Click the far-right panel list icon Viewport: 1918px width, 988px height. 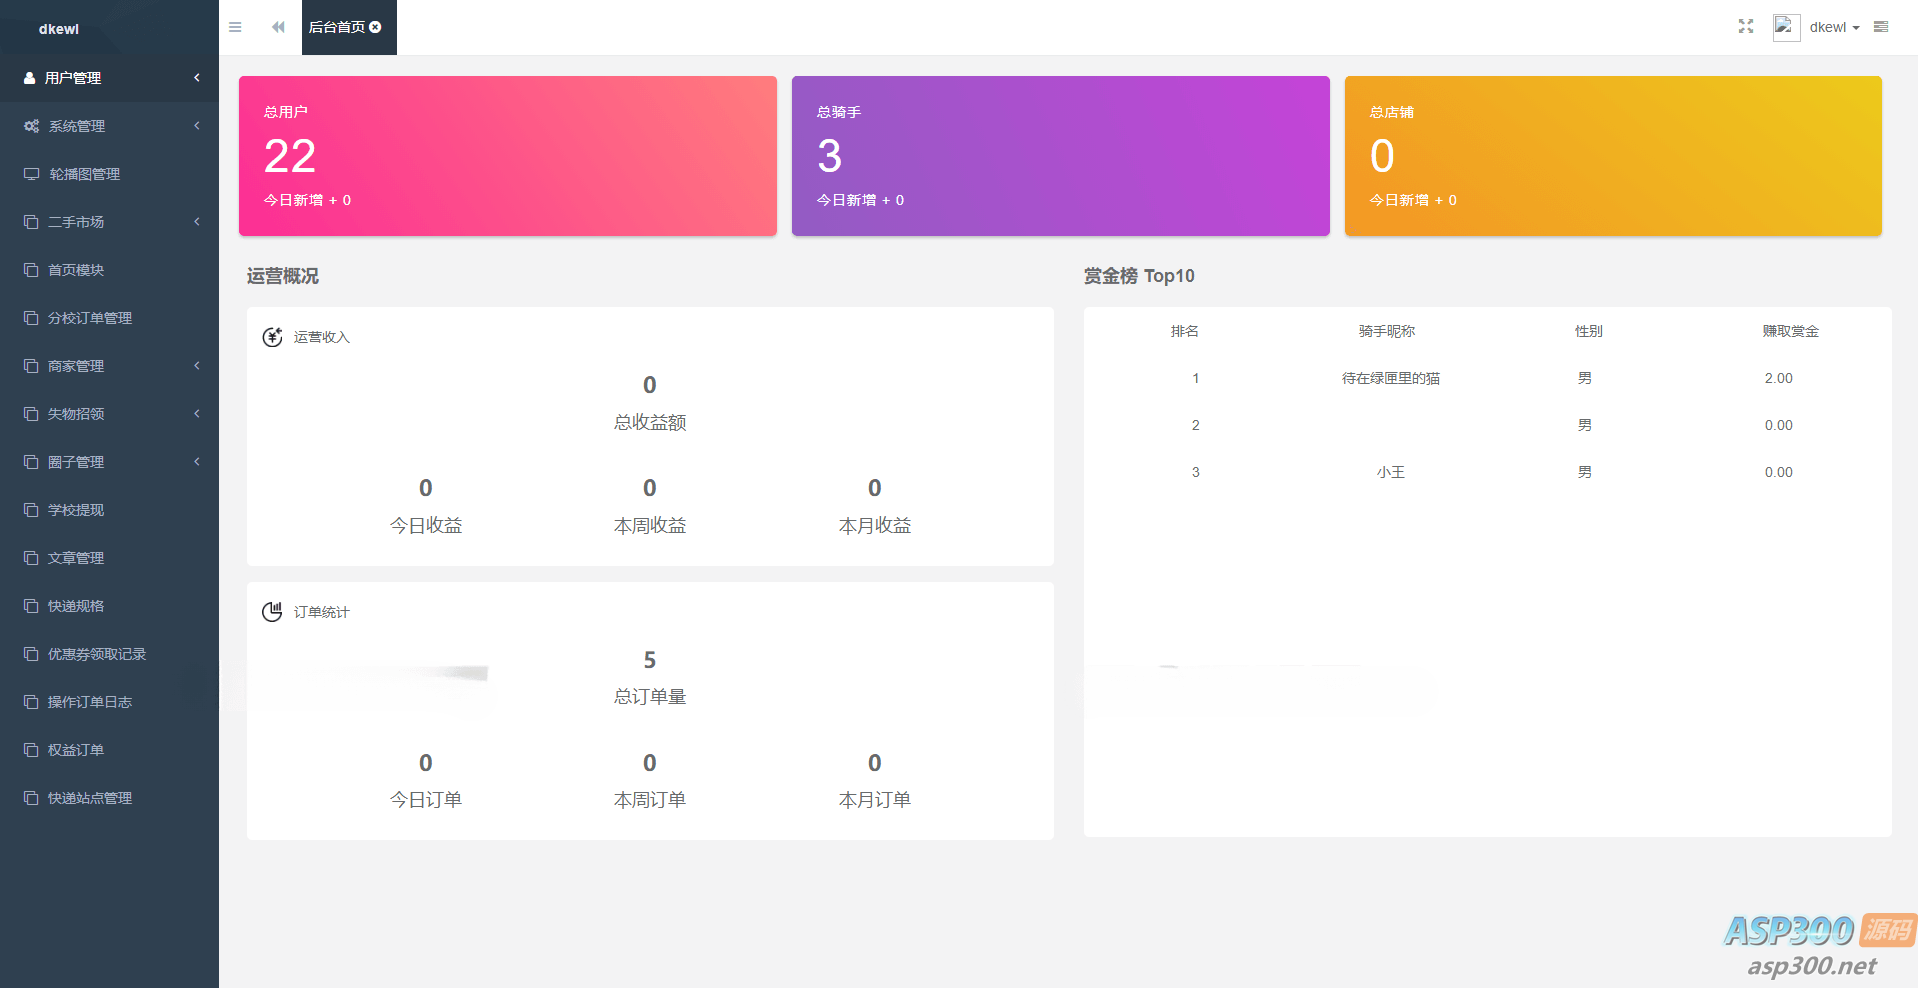pyautogui.click(x=1881, y=27)
